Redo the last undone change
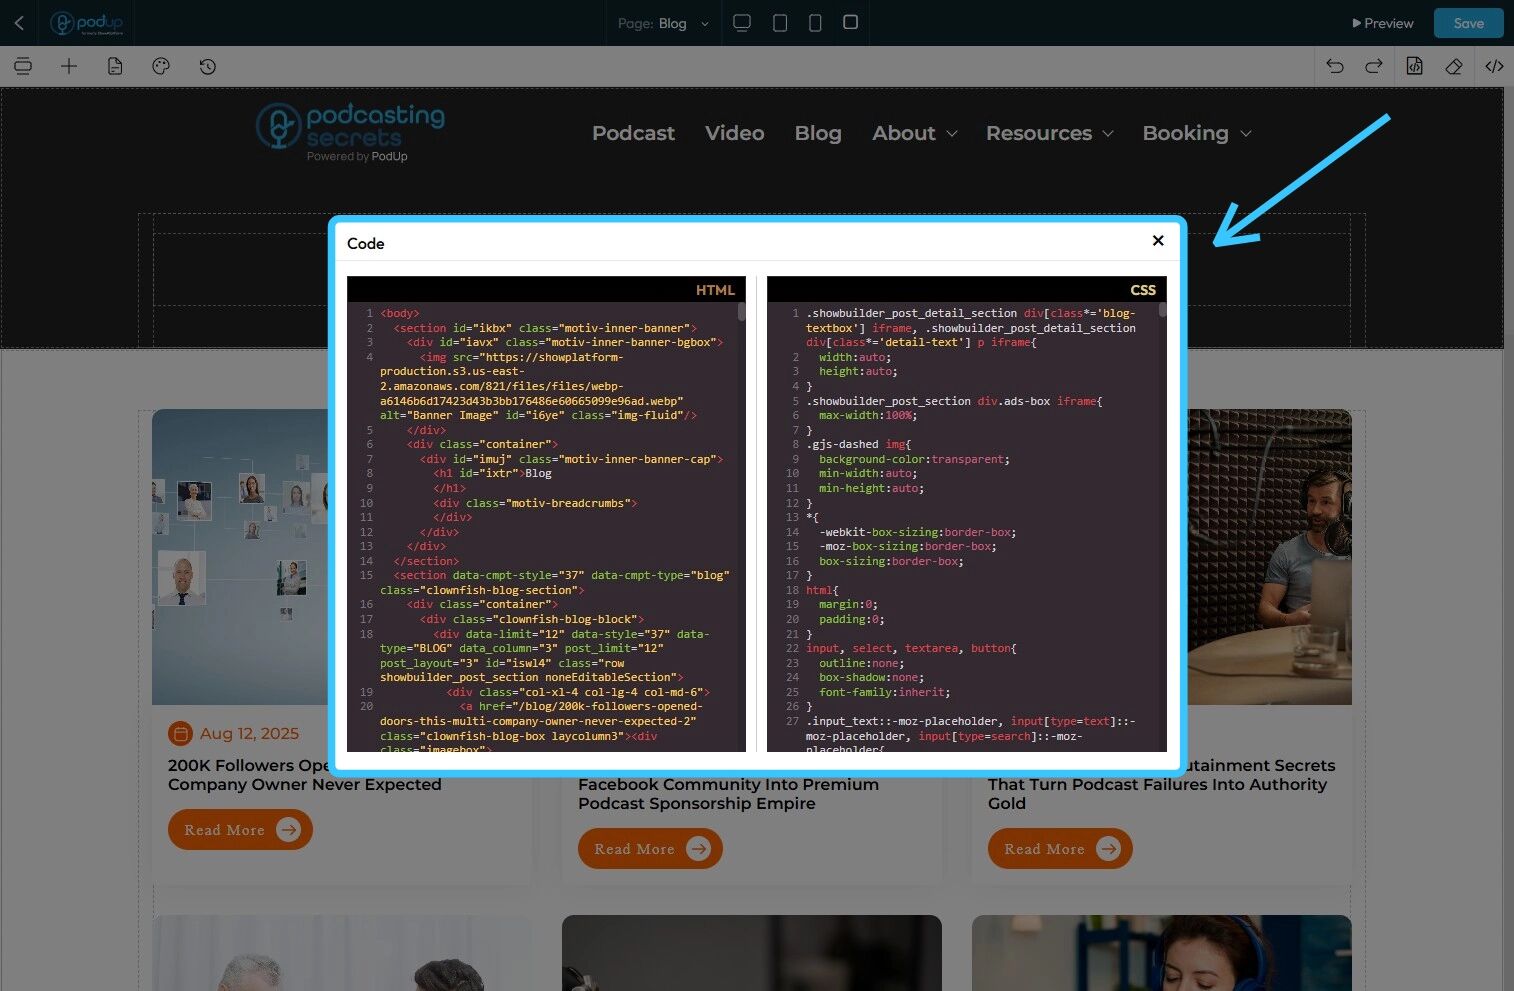This screenshot has width=1514, height=991. coord(1374,66)
